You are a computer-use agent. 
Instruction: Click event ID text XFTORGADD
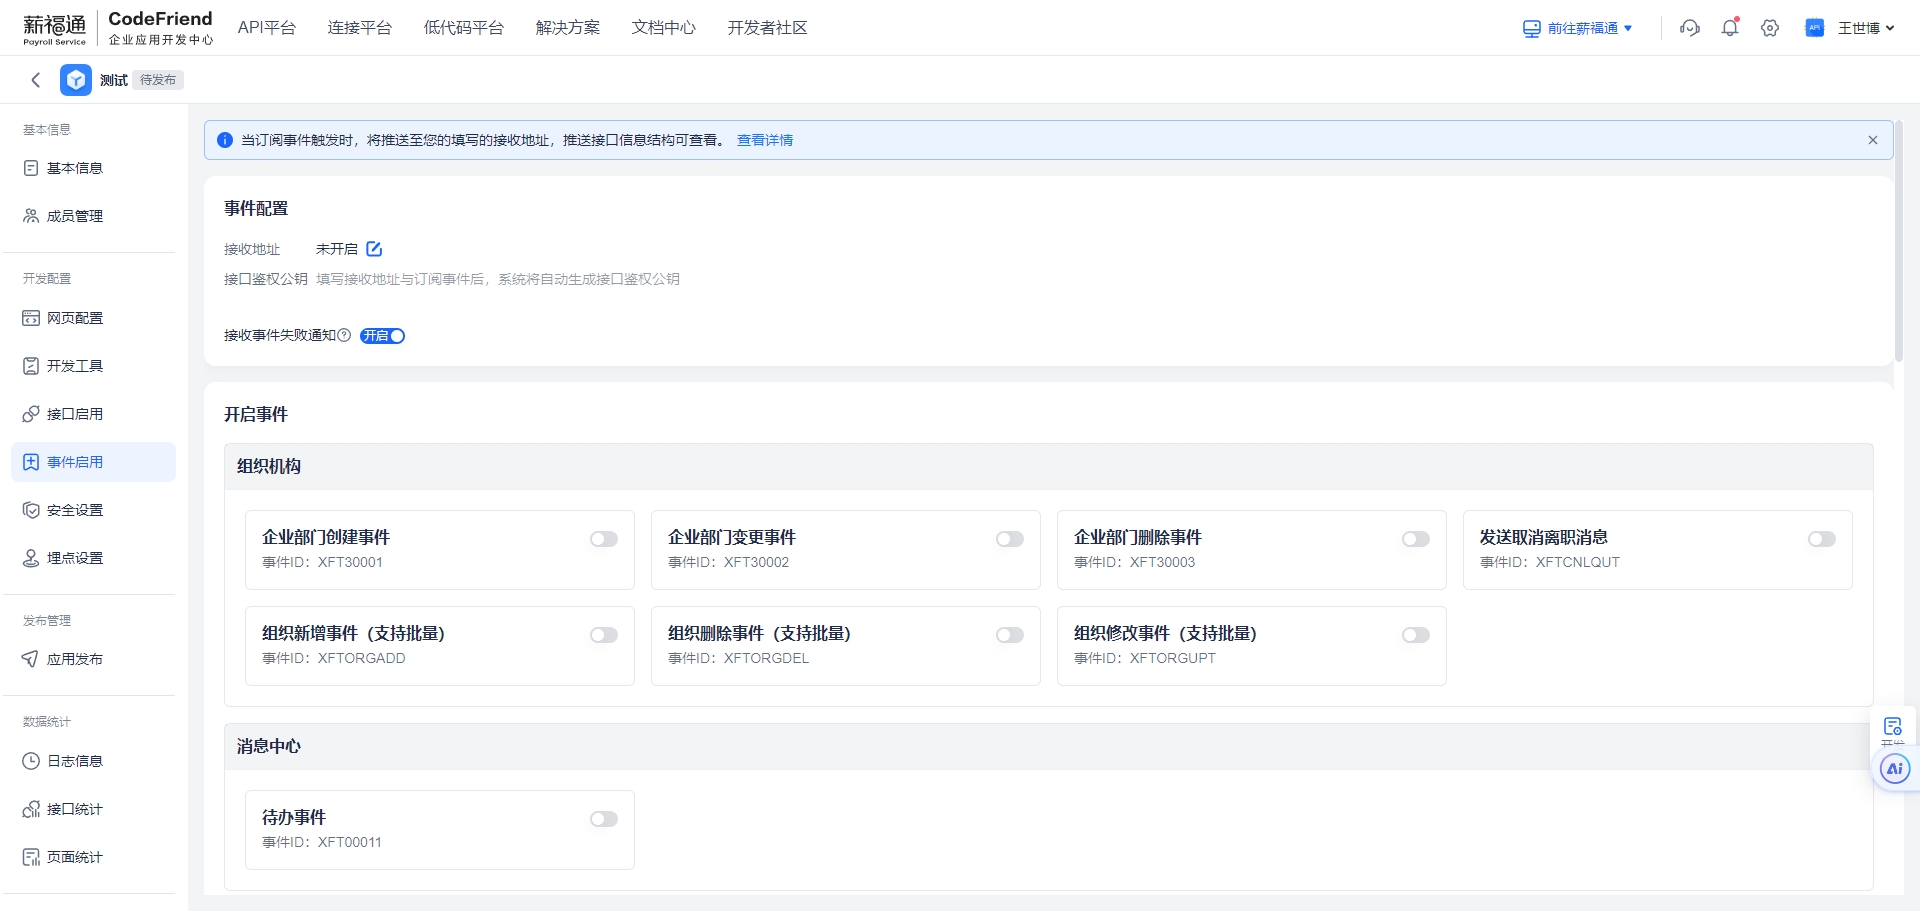(x=362, y=658)
